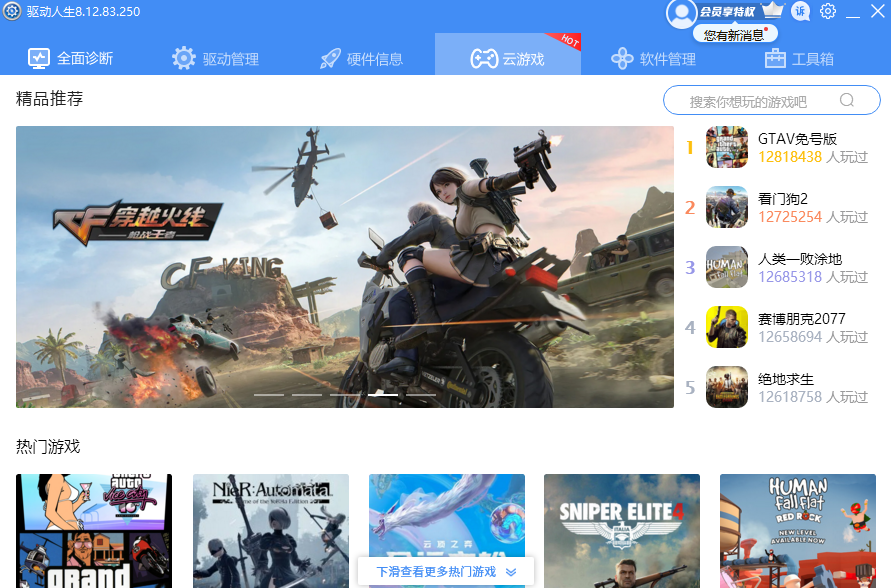Open the Grand Theft Auto Vice City card

pos(94,531)
